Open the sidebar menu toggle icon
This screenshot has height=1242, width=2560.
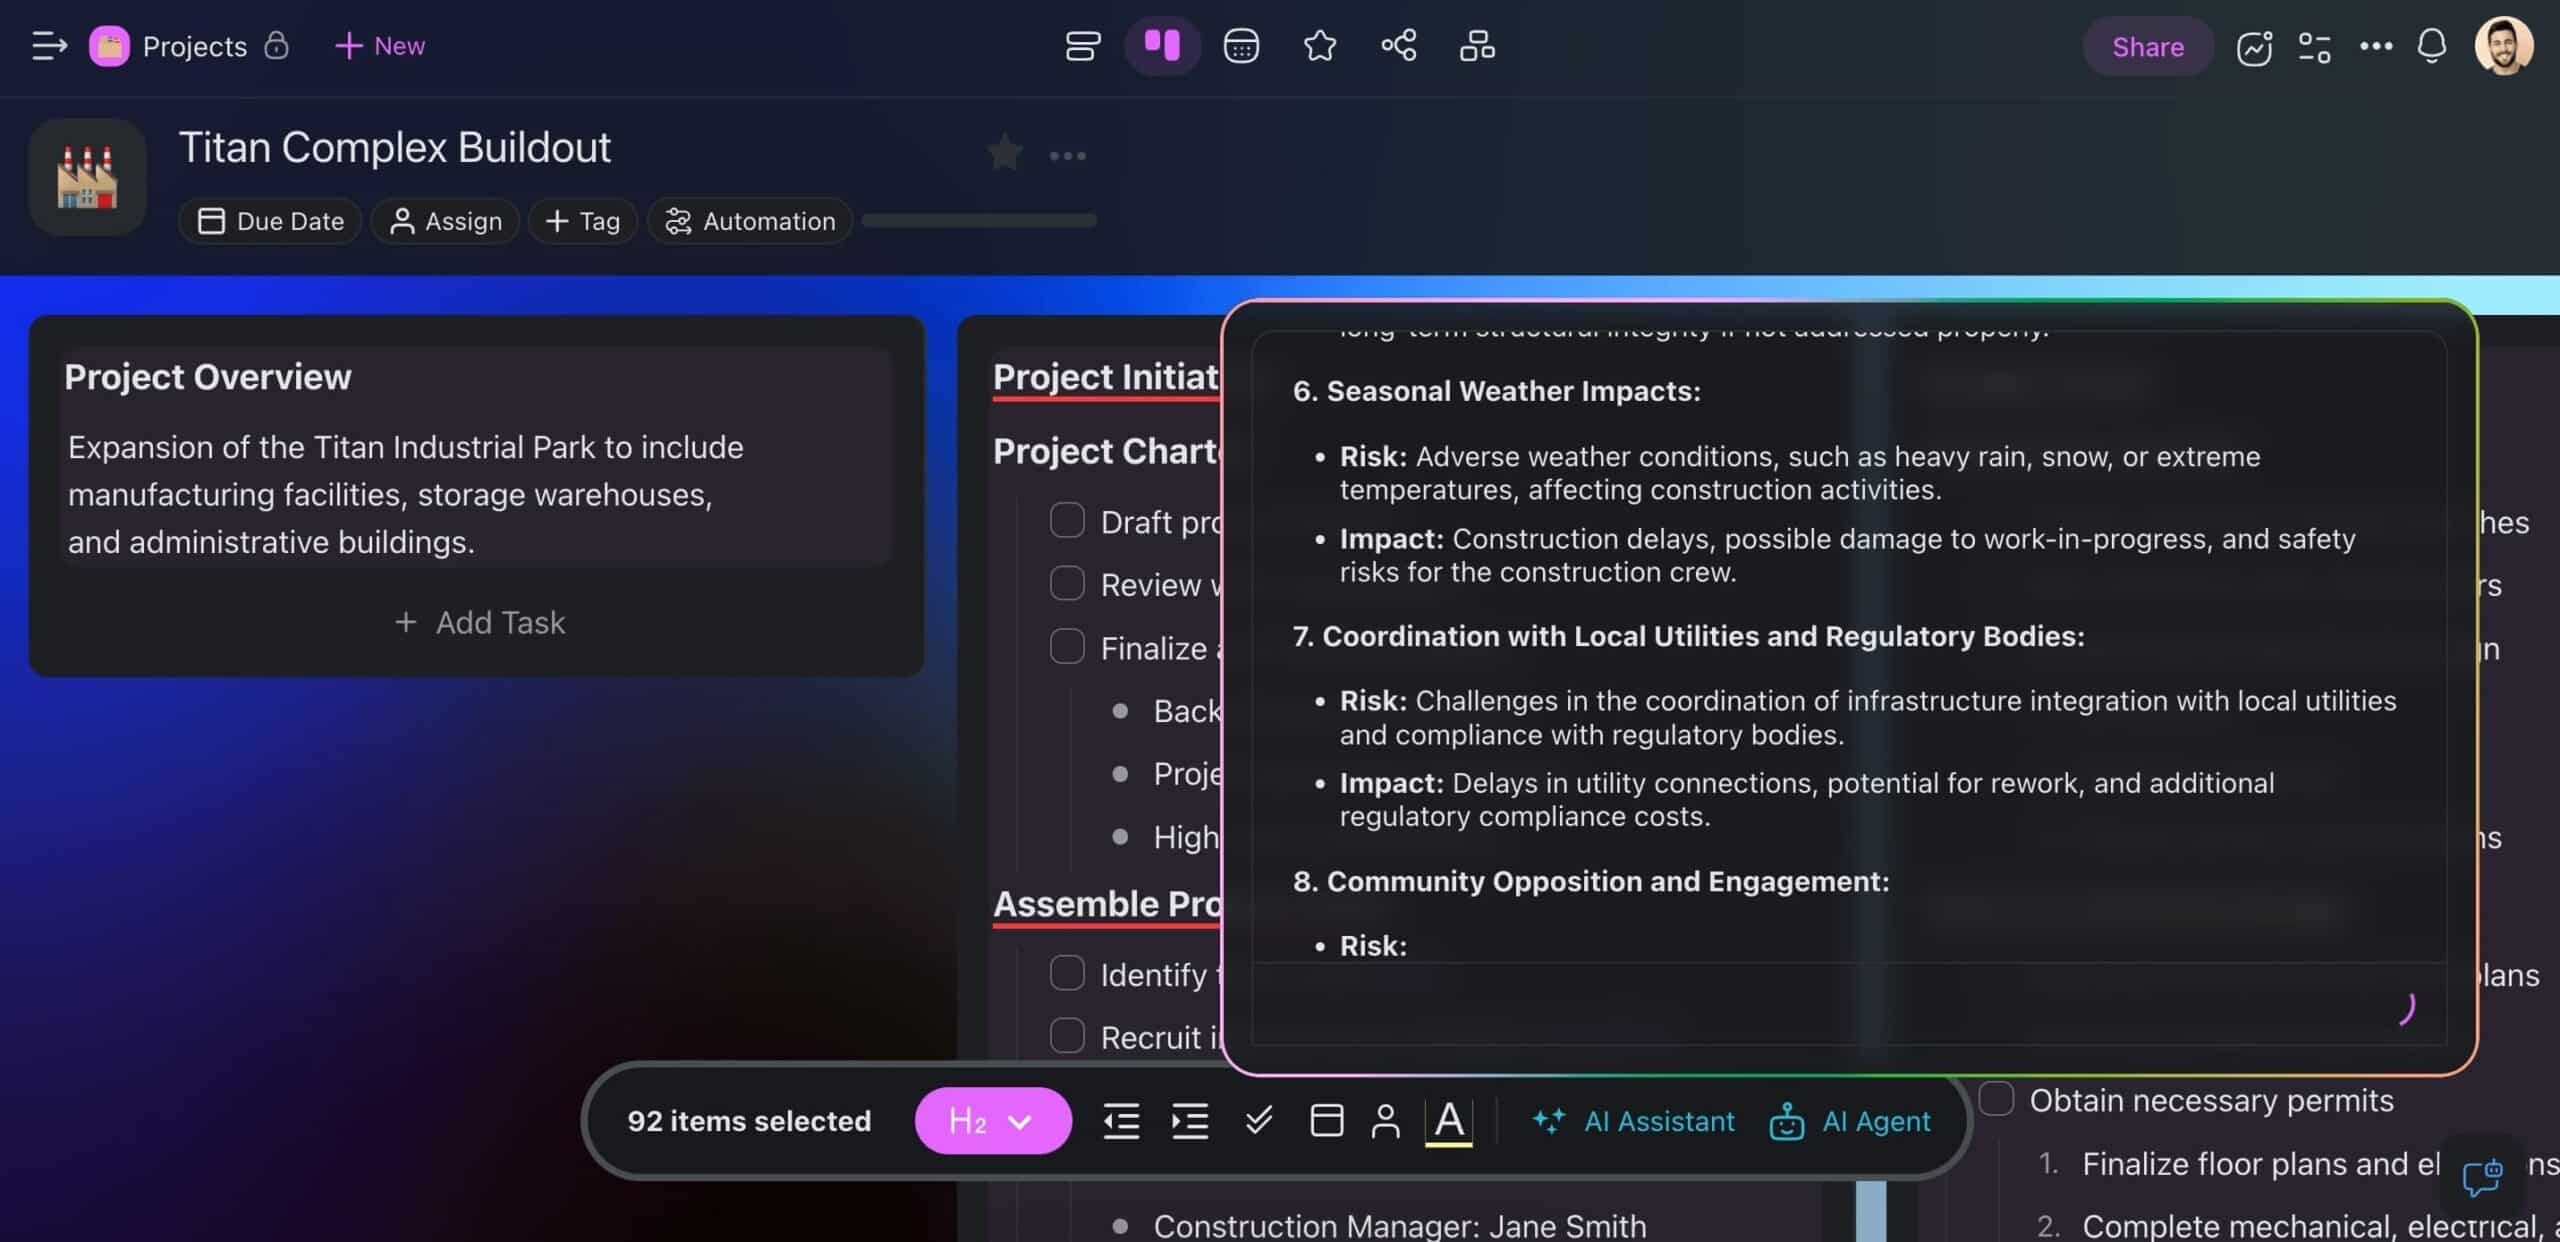click(49, 46)
